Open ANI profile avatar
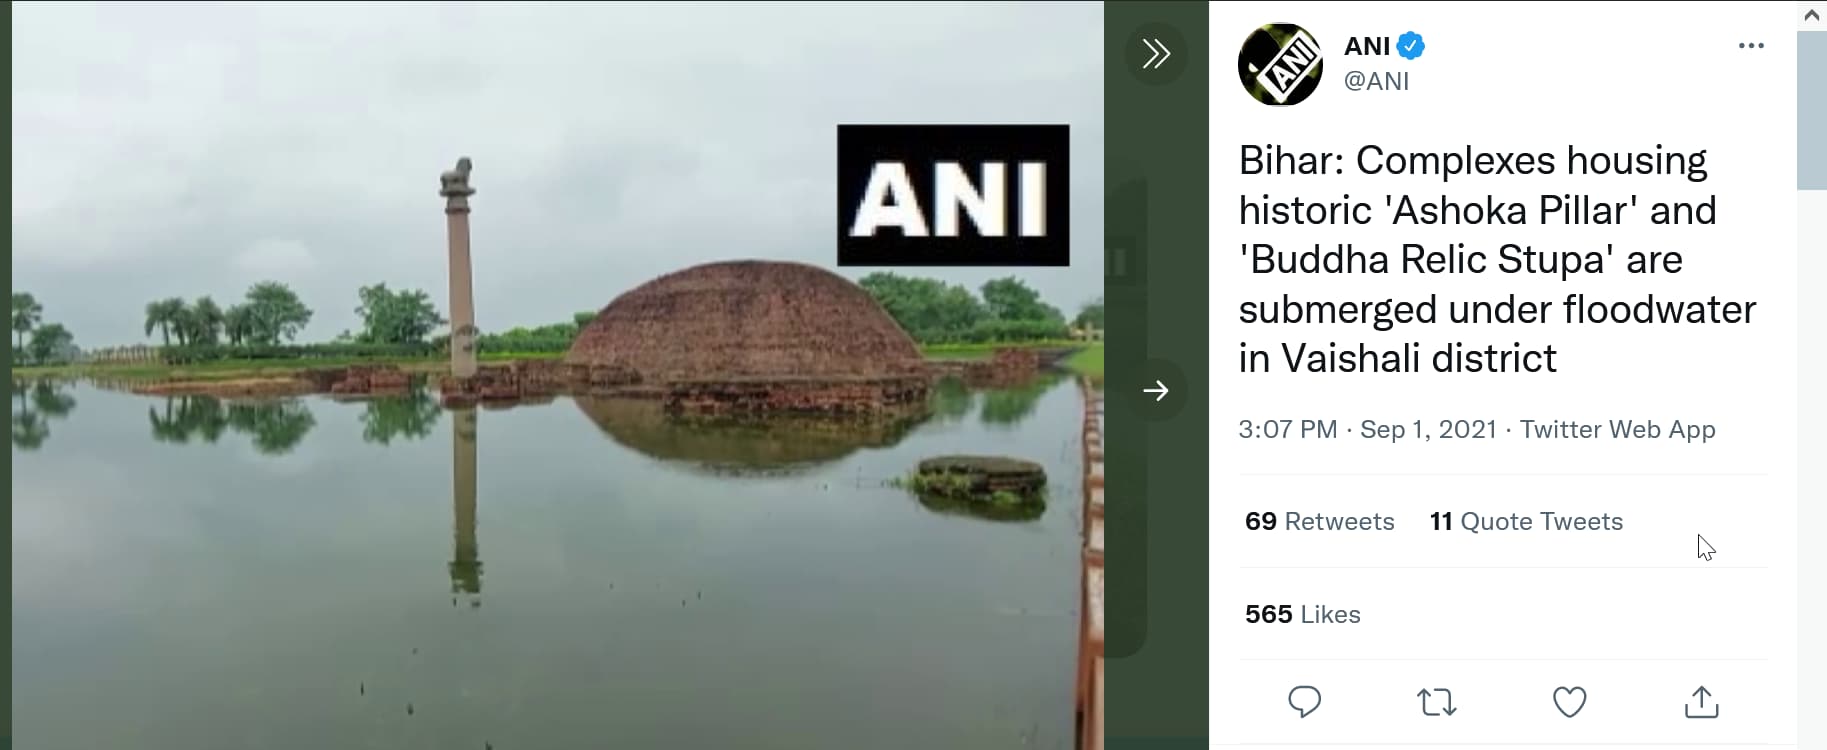The height and width of the screenshot is (750, 1827). 1280,64
